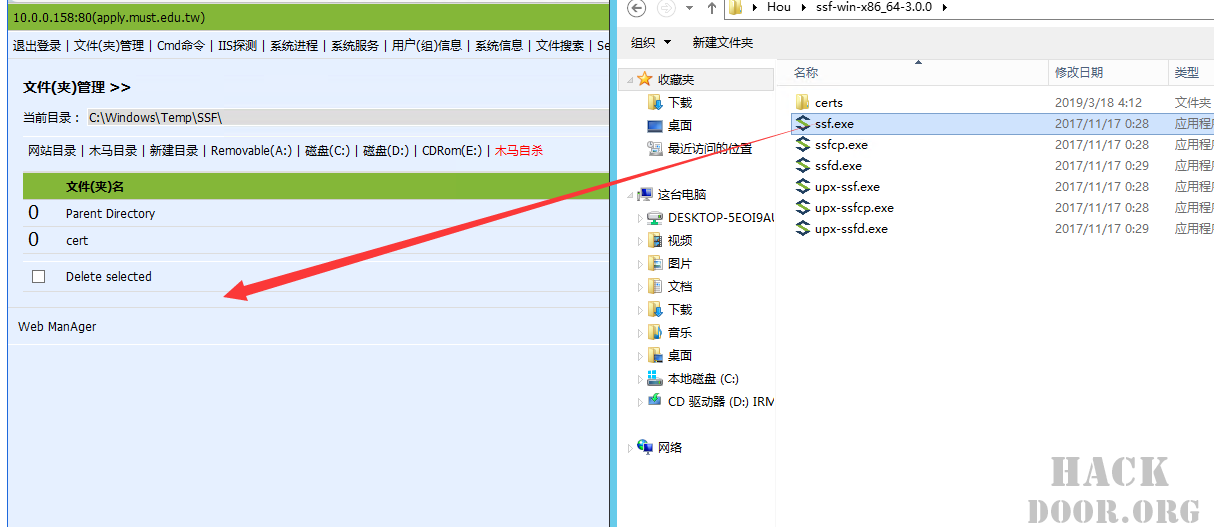Select ssfcp.exe file icon
Image resolution: width=1214 pixels, height=527 pixels.
point(802,144)
